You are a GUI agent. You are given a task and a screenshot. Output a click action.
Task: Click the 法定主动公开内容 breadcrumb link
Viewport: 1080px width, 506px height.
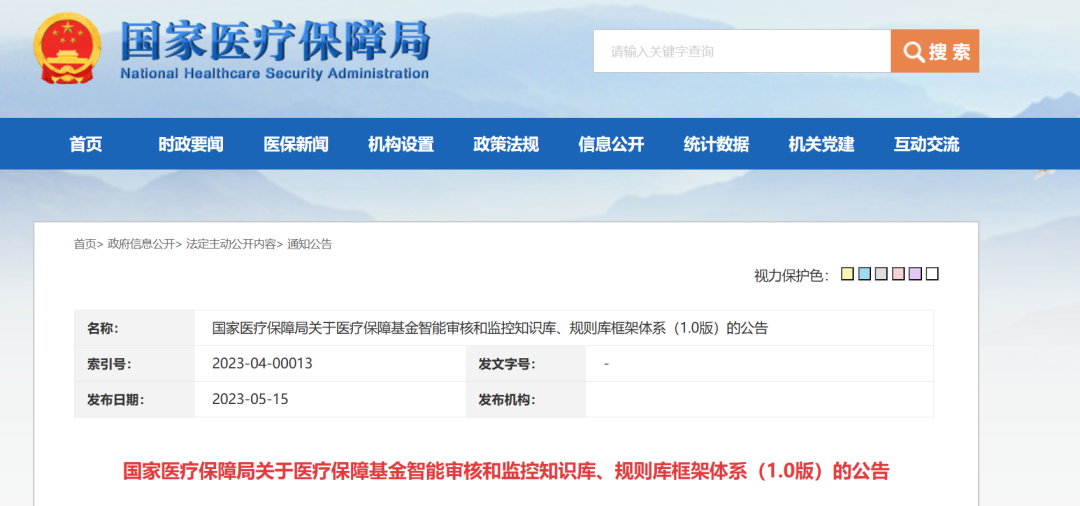(x=231, y=244)
